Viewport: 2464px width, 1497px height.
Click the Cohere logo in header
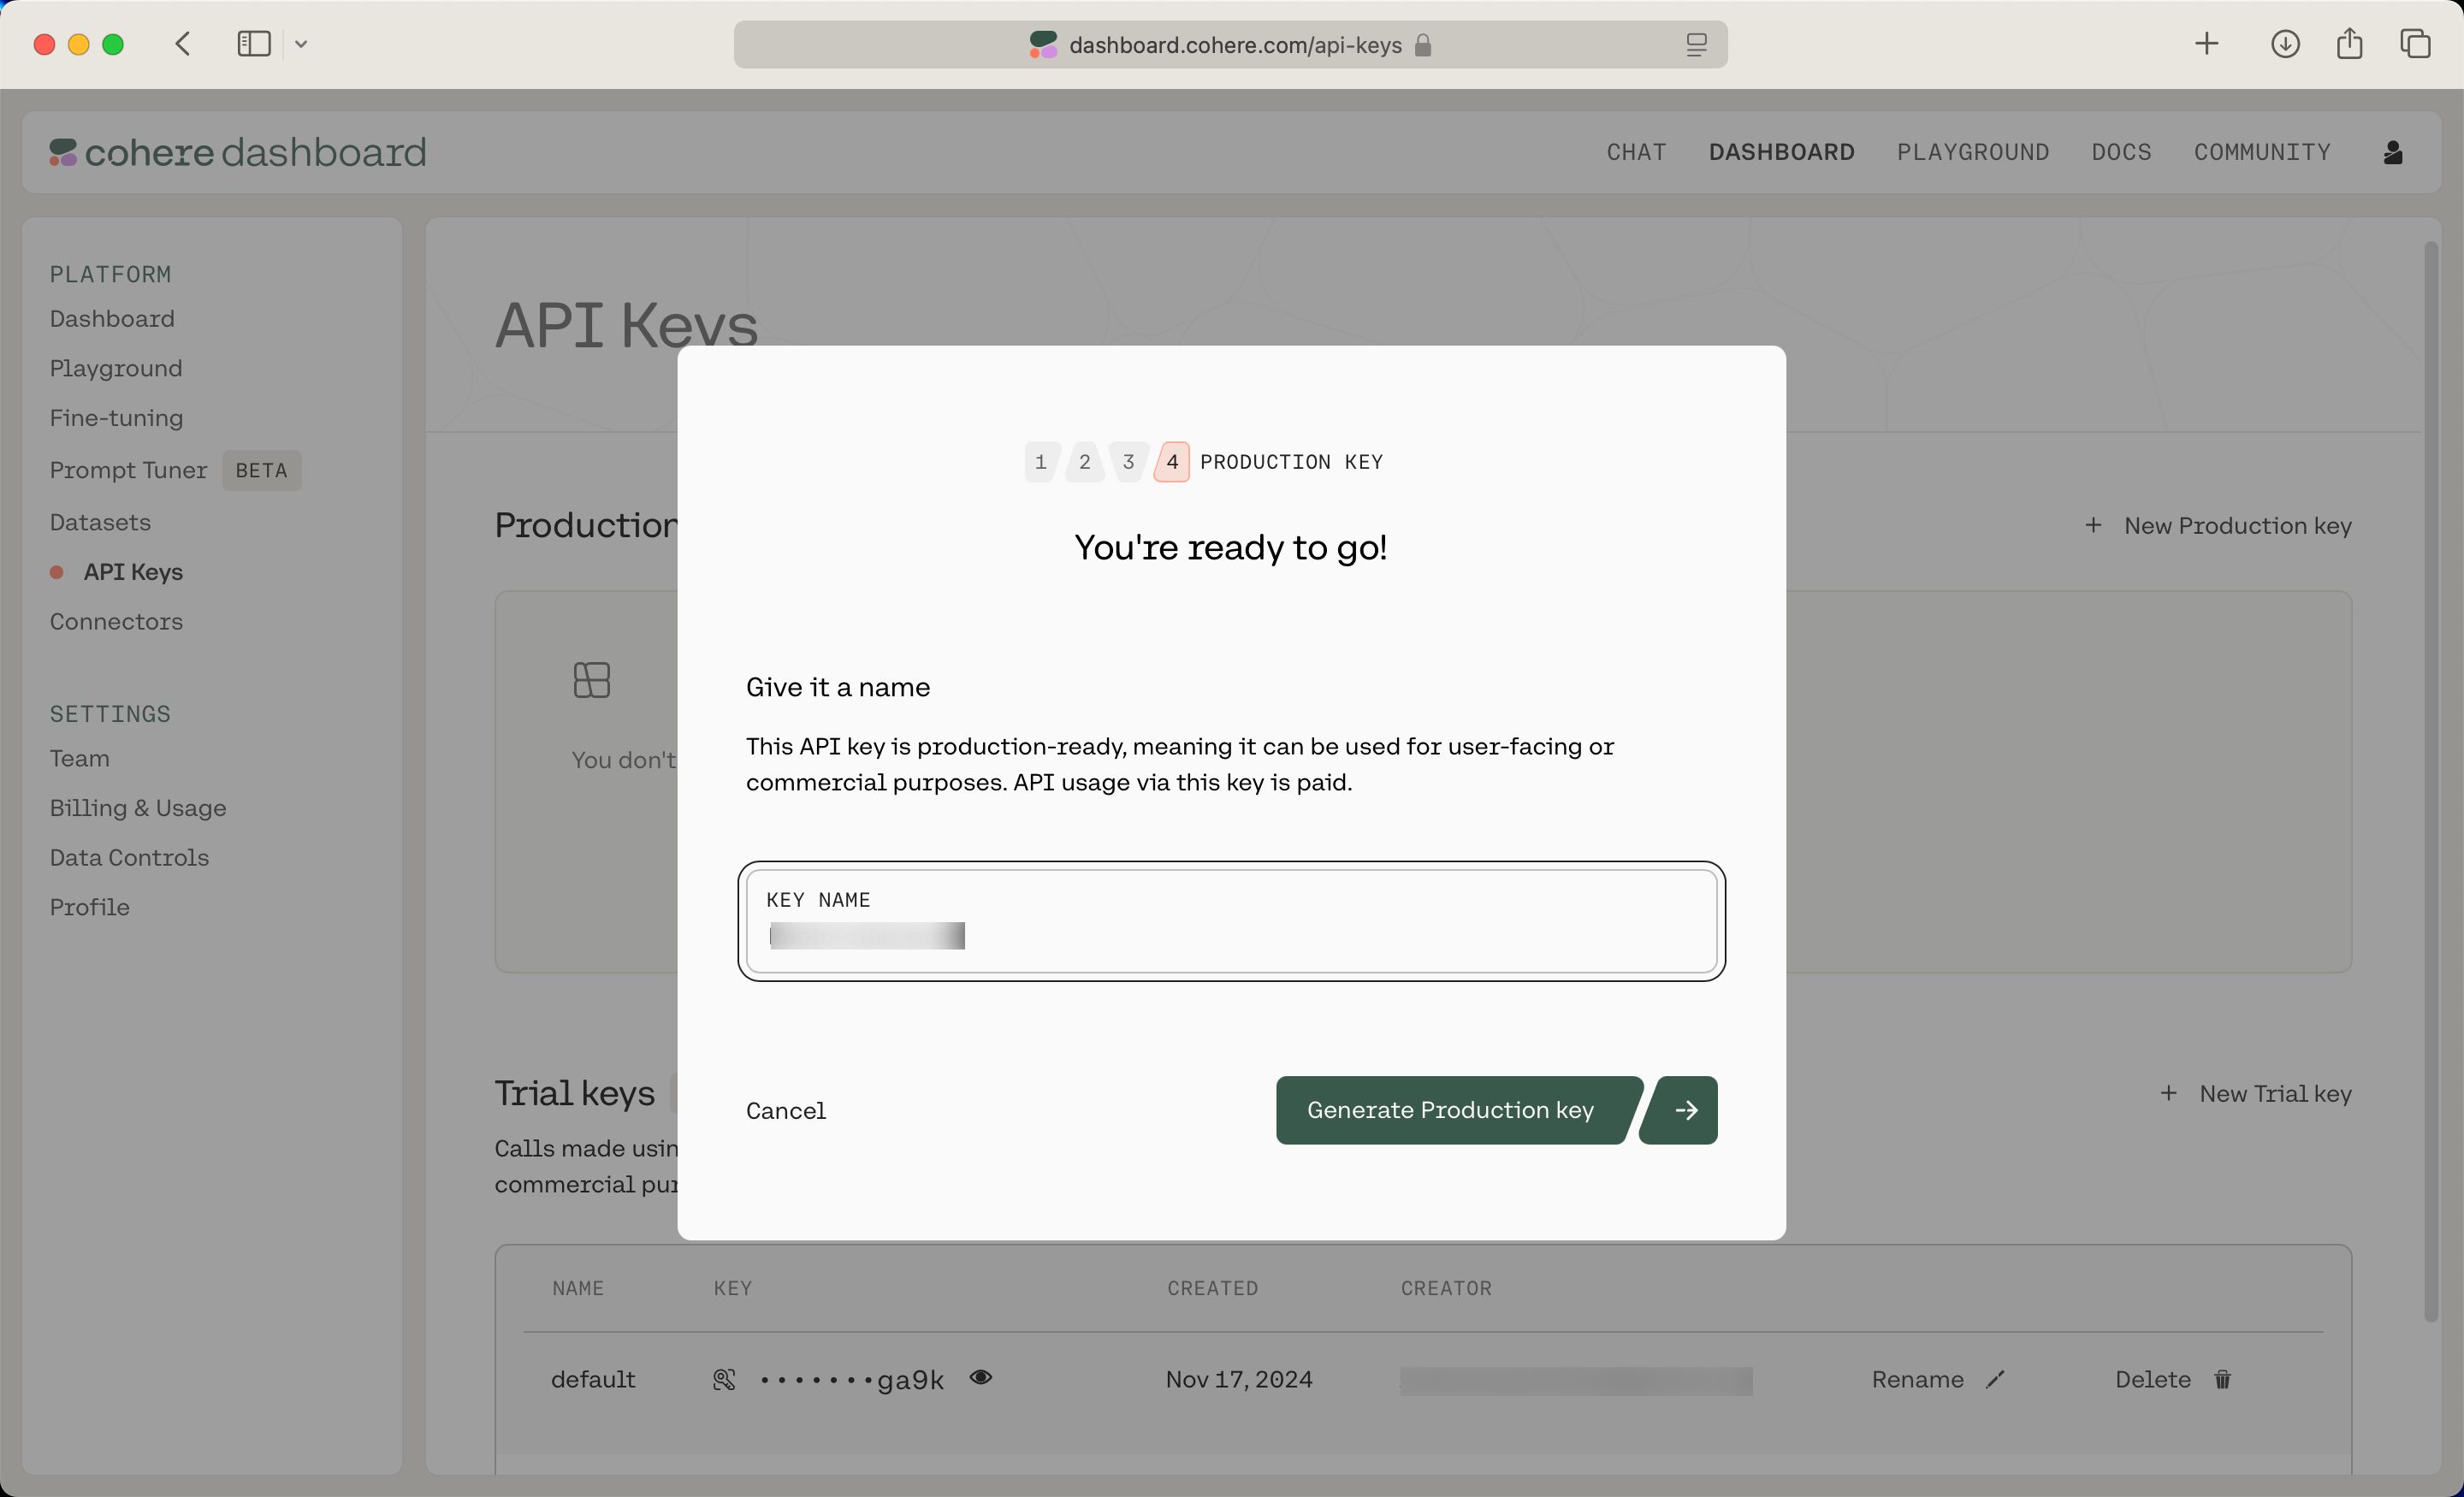tap(238, 152)
